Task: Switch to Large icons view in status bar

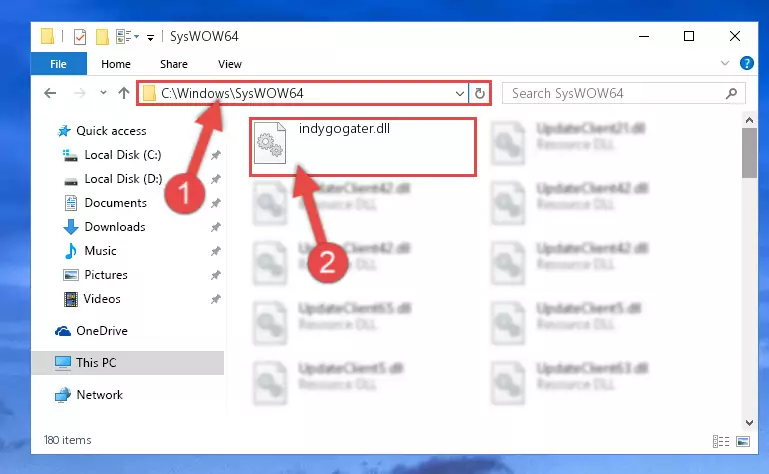Action: (743, 442)
